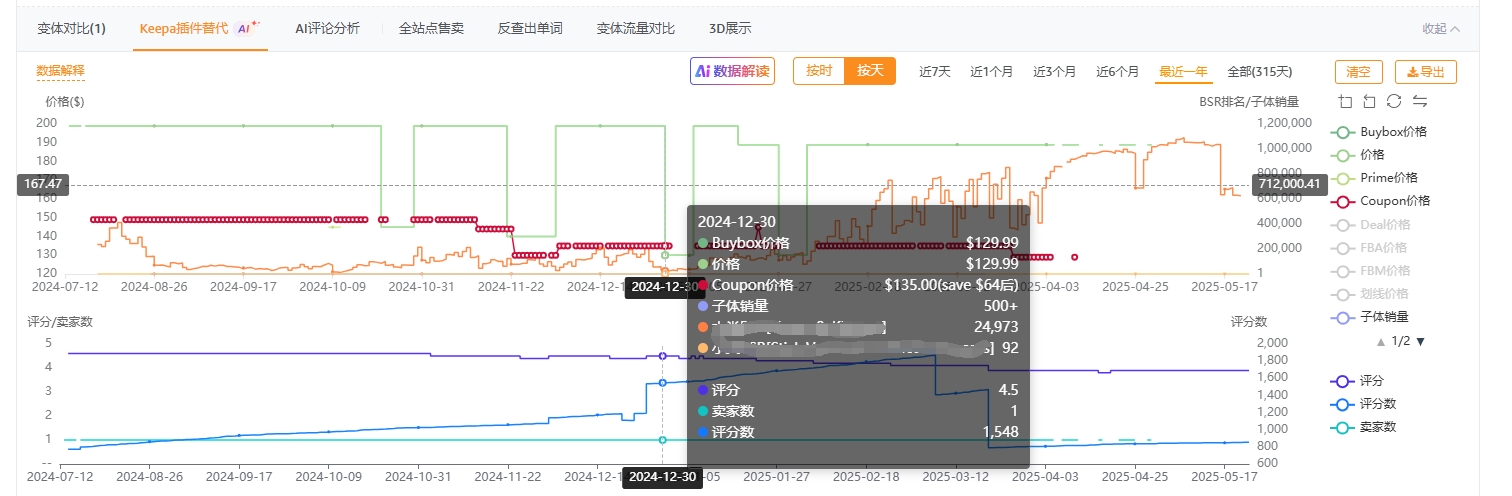
Task: Enable FBA价格 legend series
Action: click(x=1369, y=247)
